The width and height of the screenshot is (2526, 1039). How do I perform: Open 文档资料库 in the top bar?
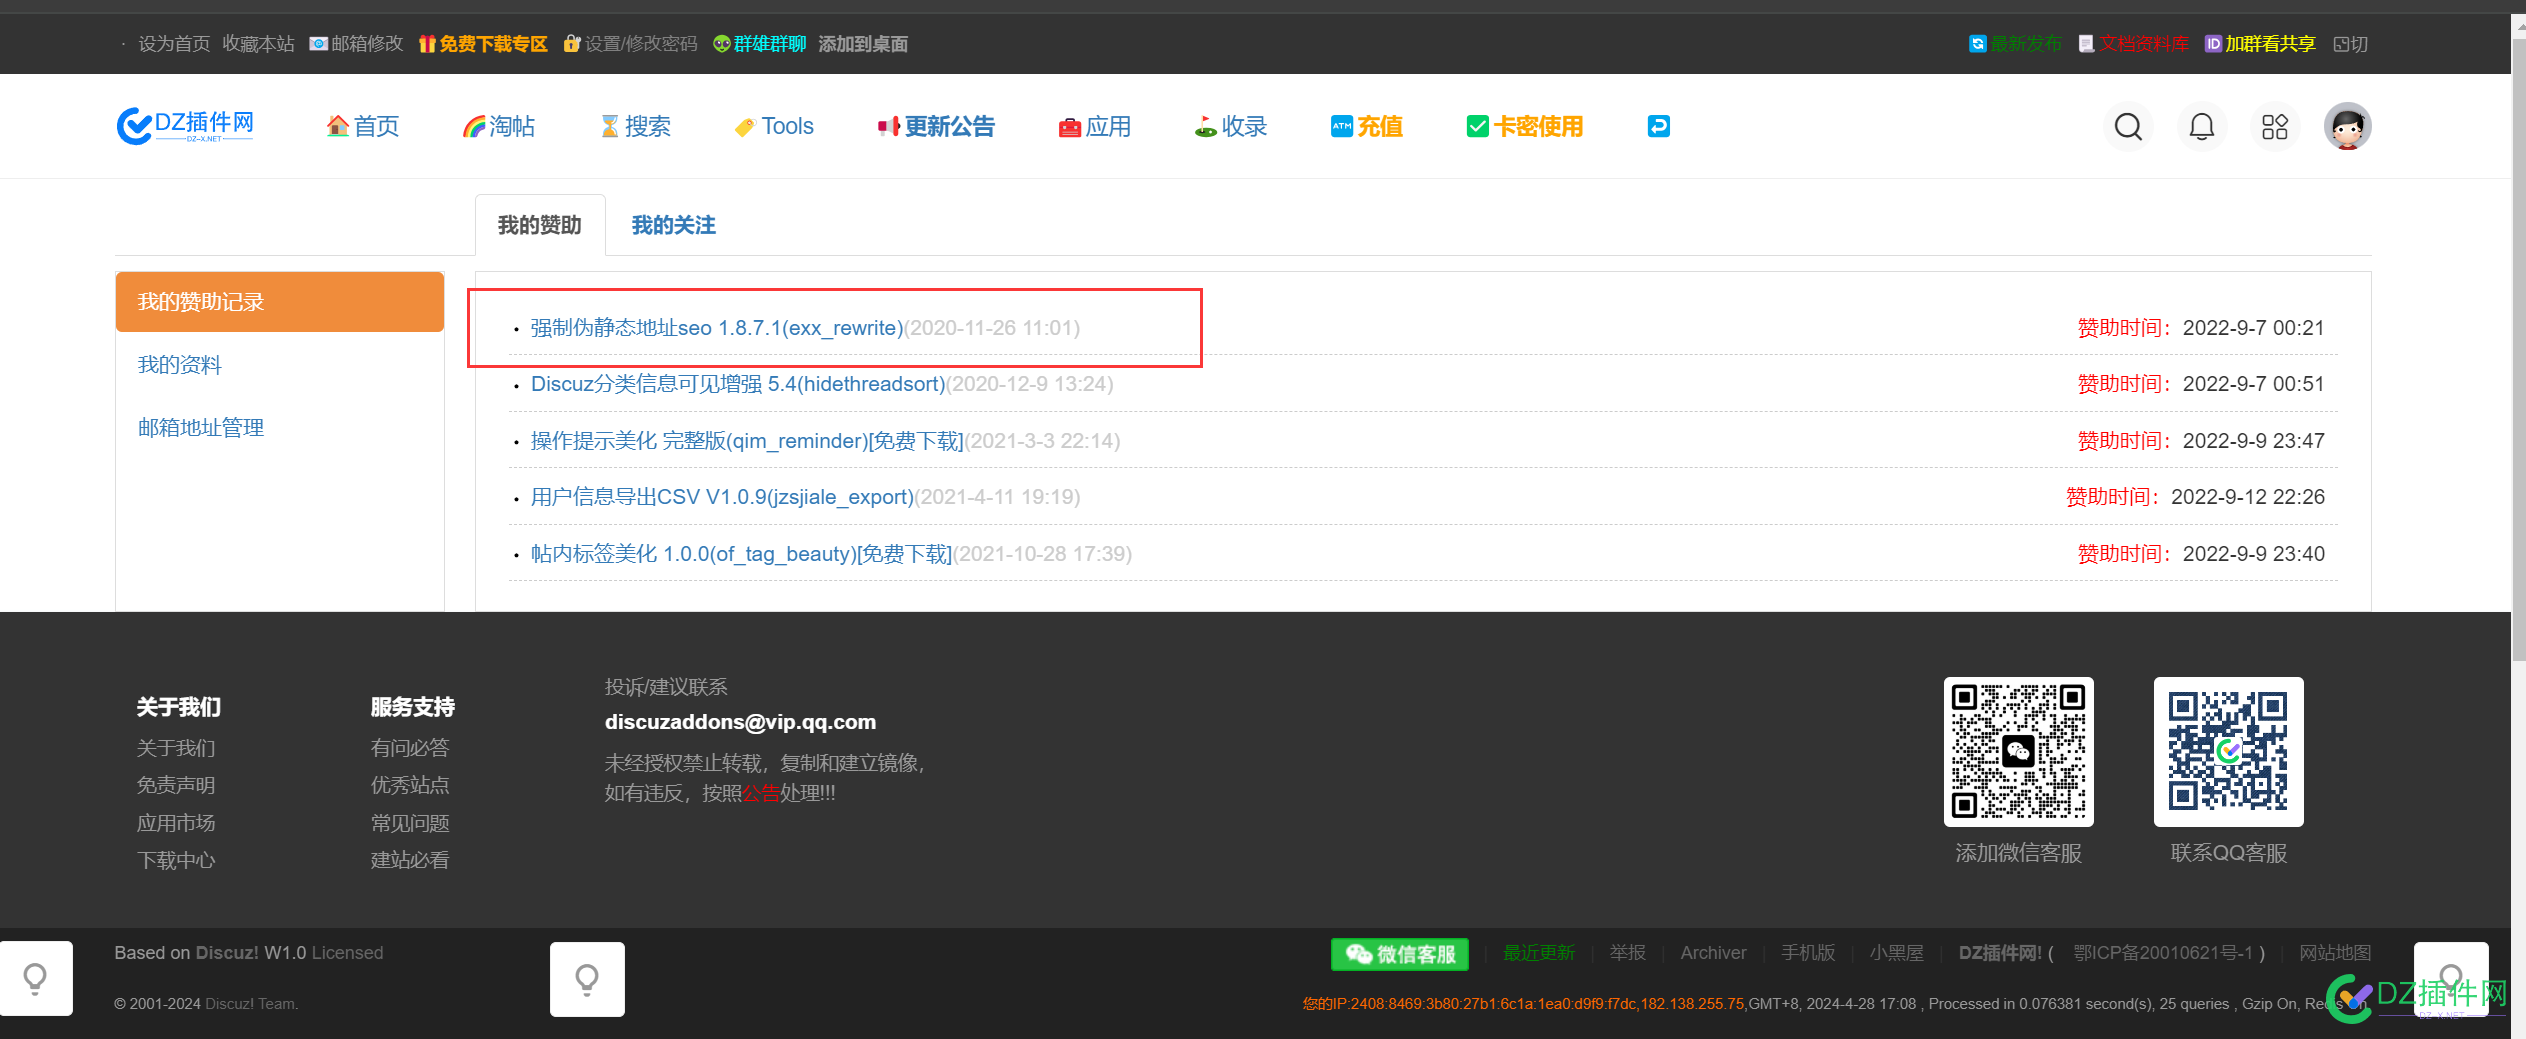[2133, 44]
